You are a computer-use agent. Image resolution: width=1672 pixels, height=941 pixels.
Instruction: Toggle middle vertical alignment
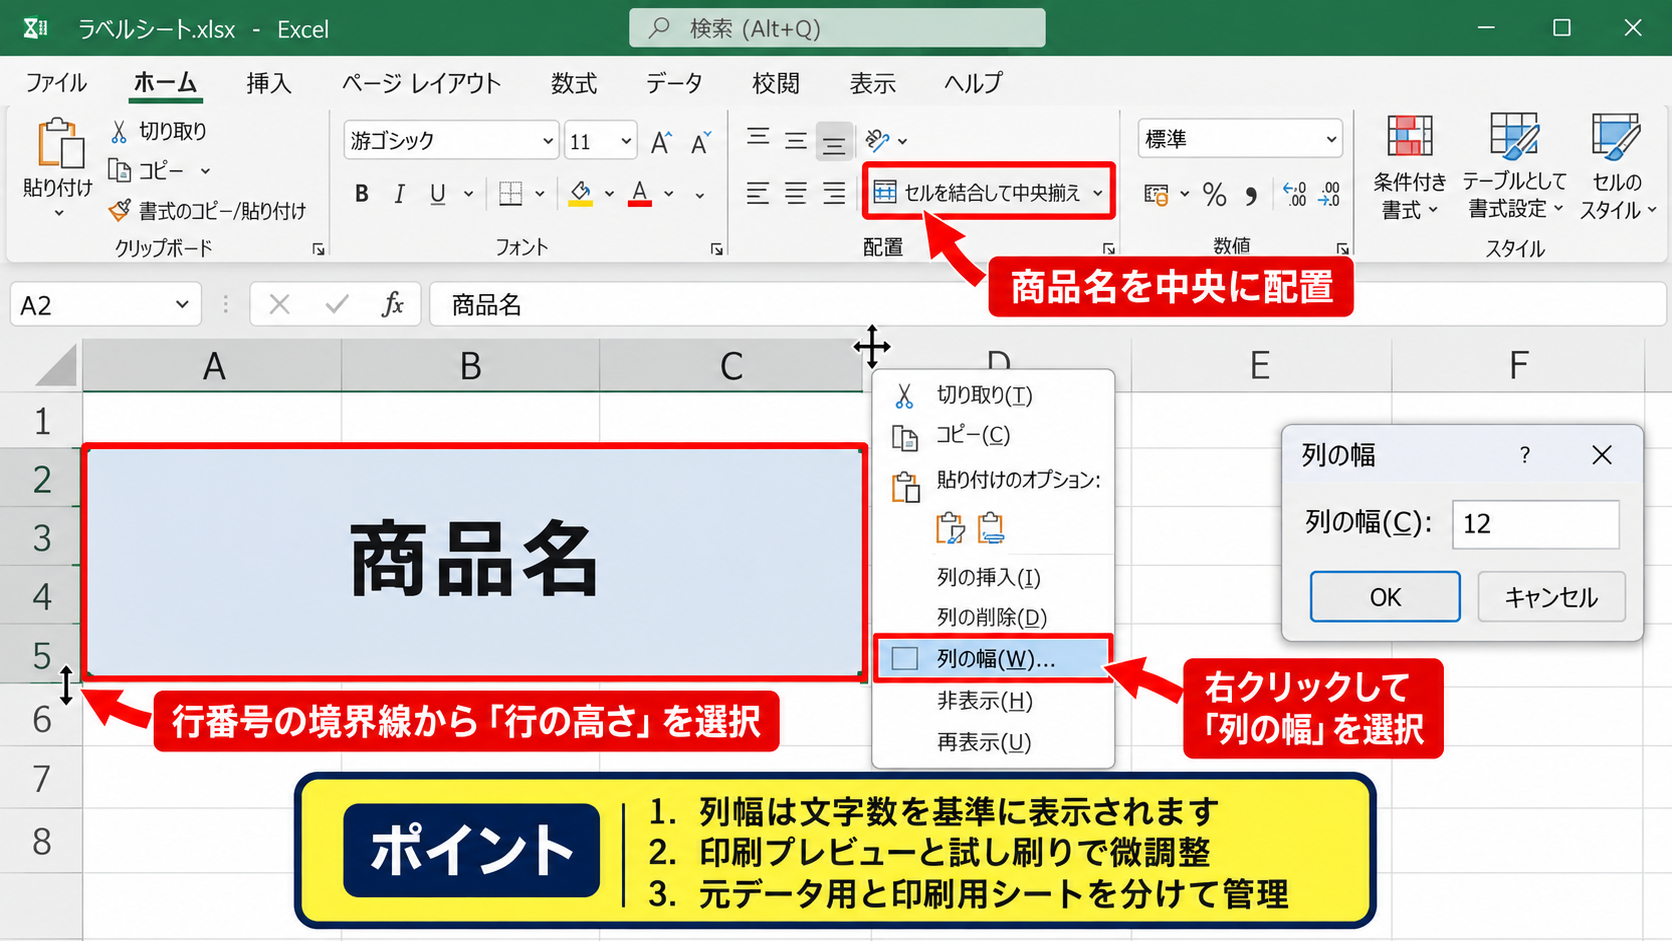(x=796, y=140)
